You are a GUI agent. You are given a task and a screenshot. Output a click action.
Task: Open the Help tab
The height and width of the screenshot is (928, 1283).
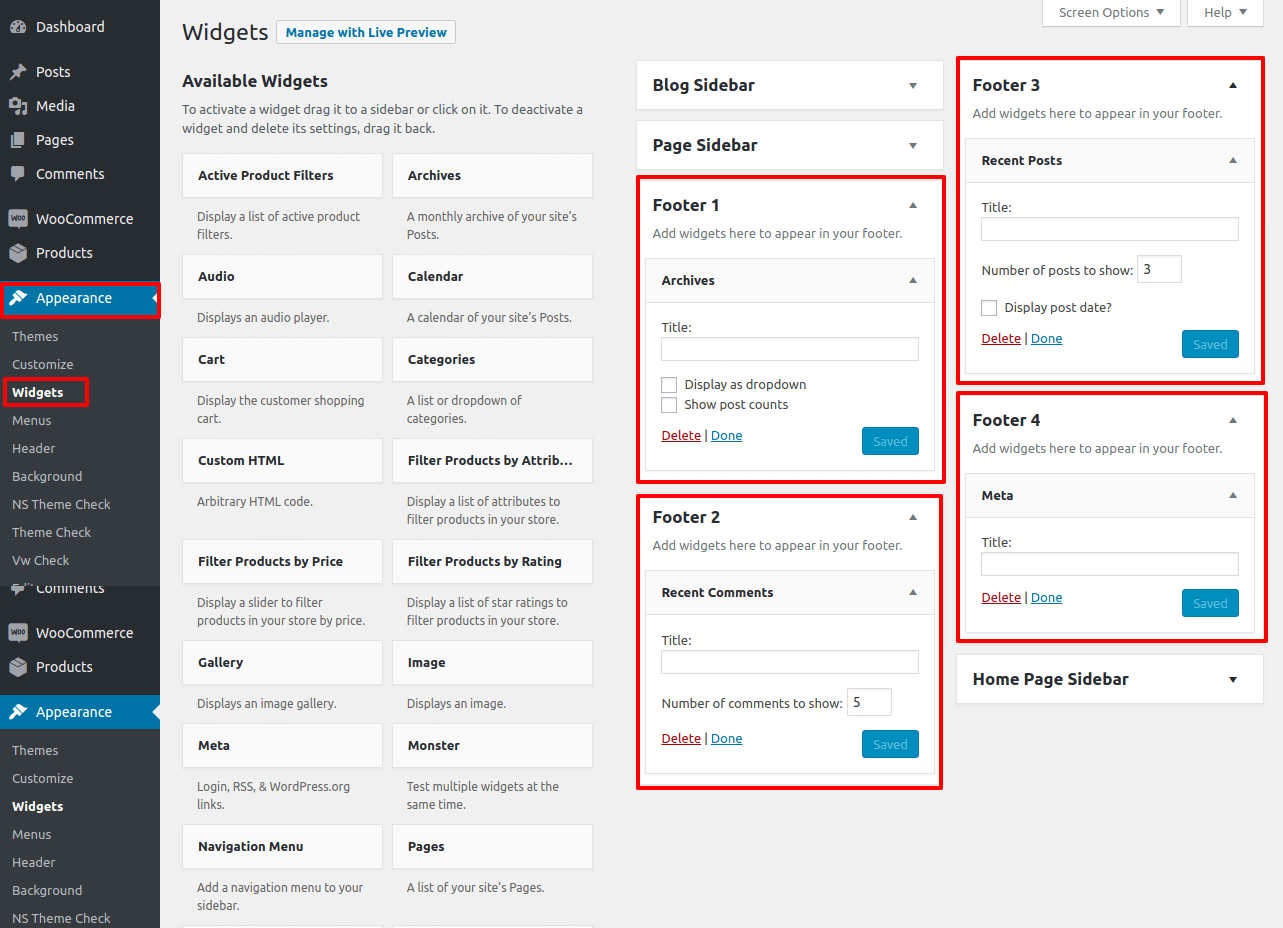pos(1225,13)
